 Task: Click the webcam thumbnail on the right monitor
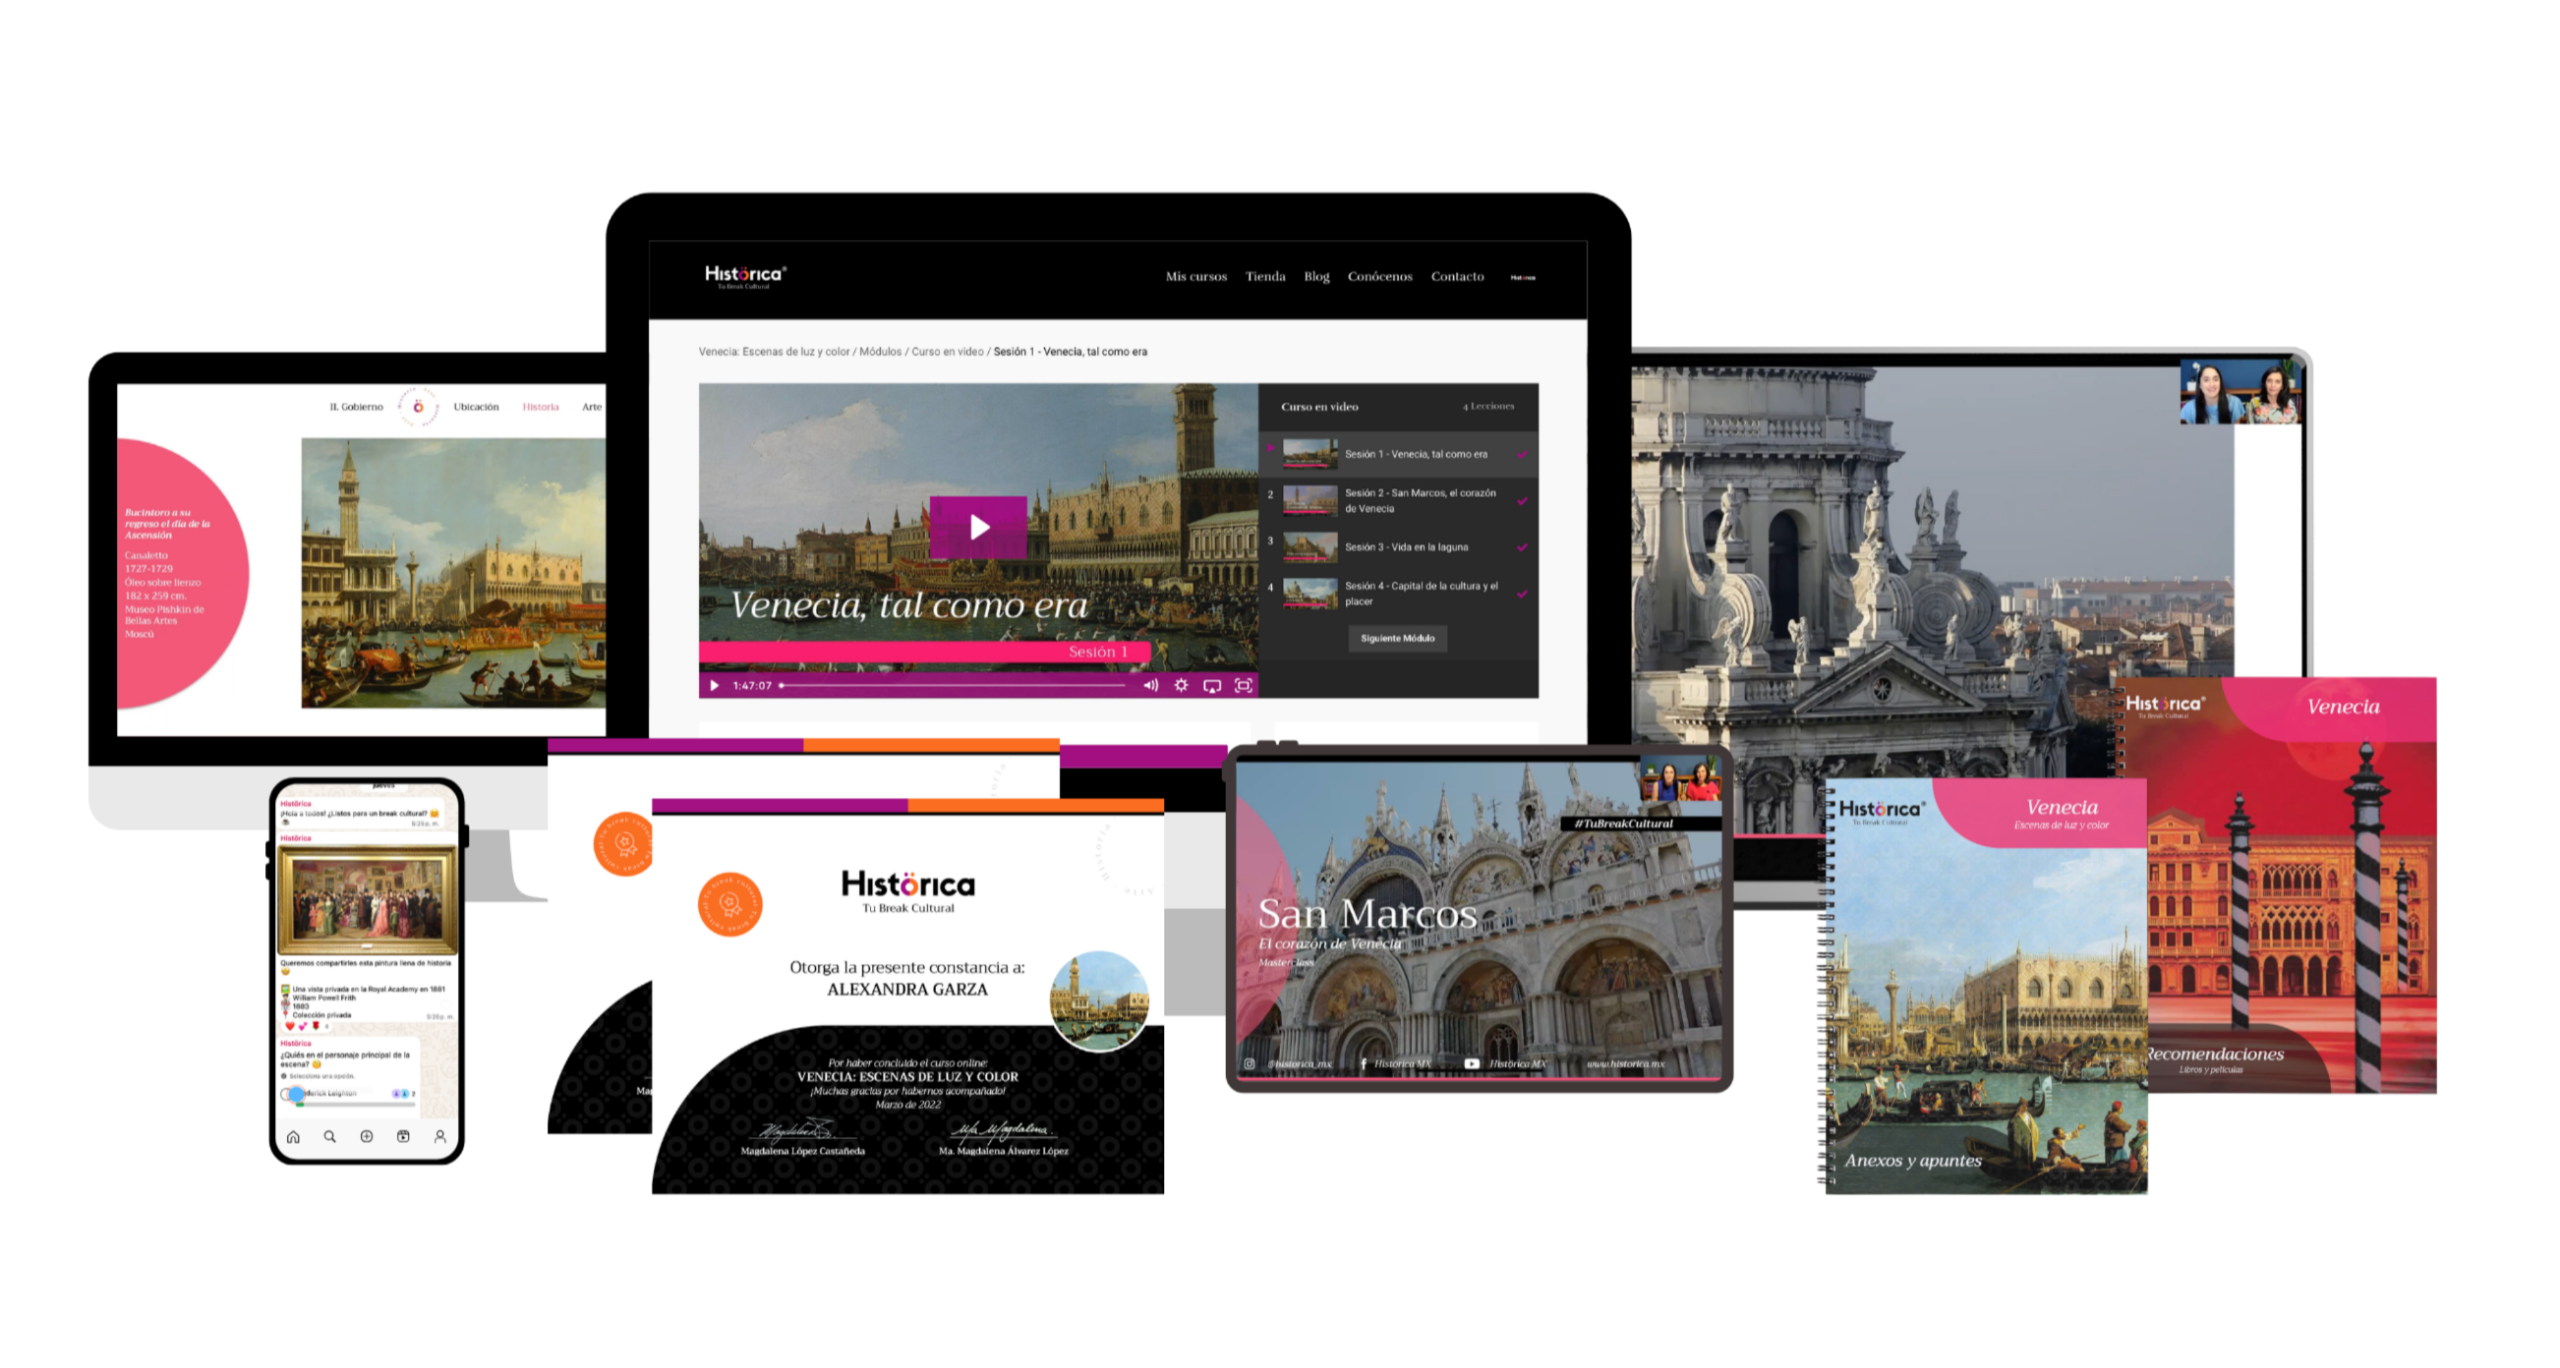coord(2240,392)
